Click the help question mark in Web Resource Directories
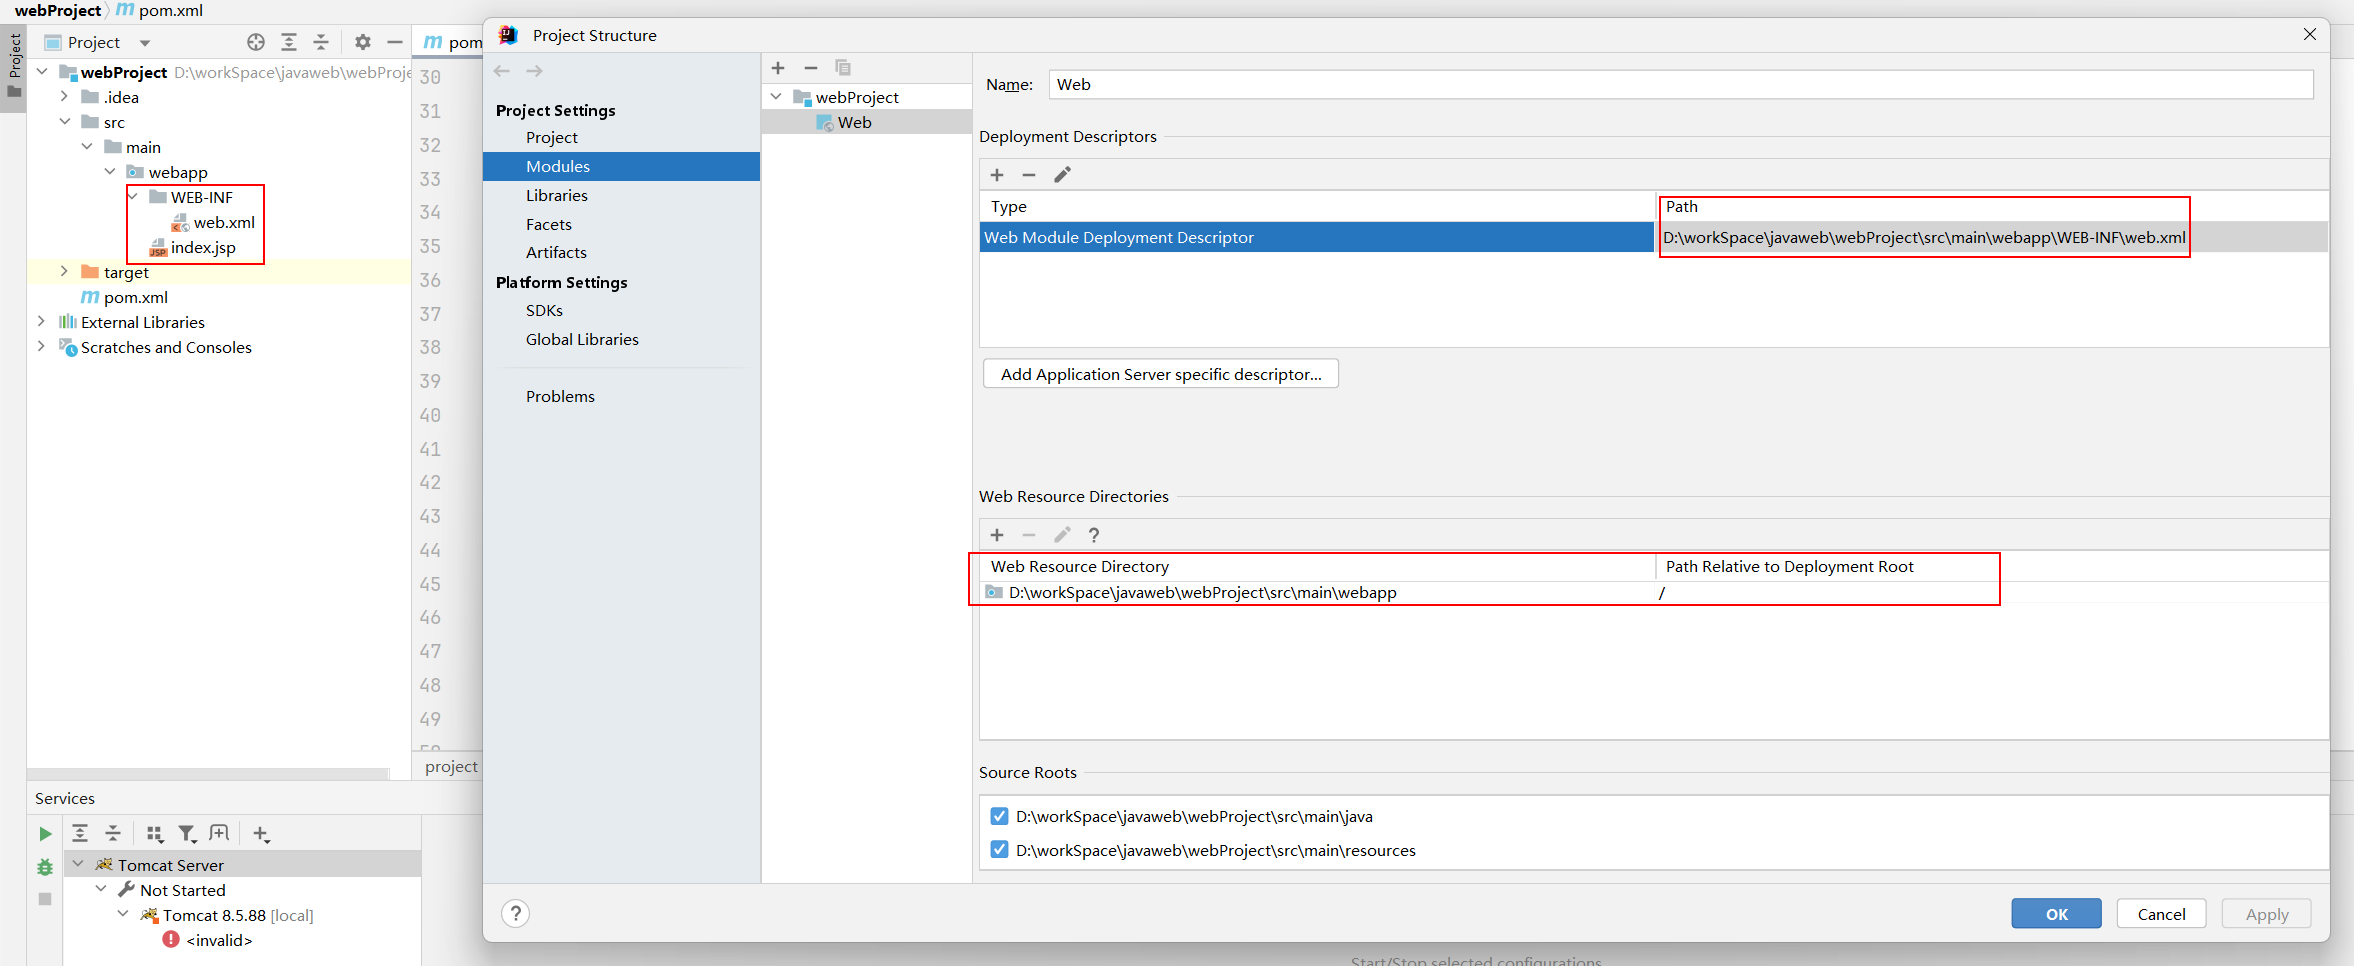The height and width of the screenshot is (966, 2354). pos(1094,535)
